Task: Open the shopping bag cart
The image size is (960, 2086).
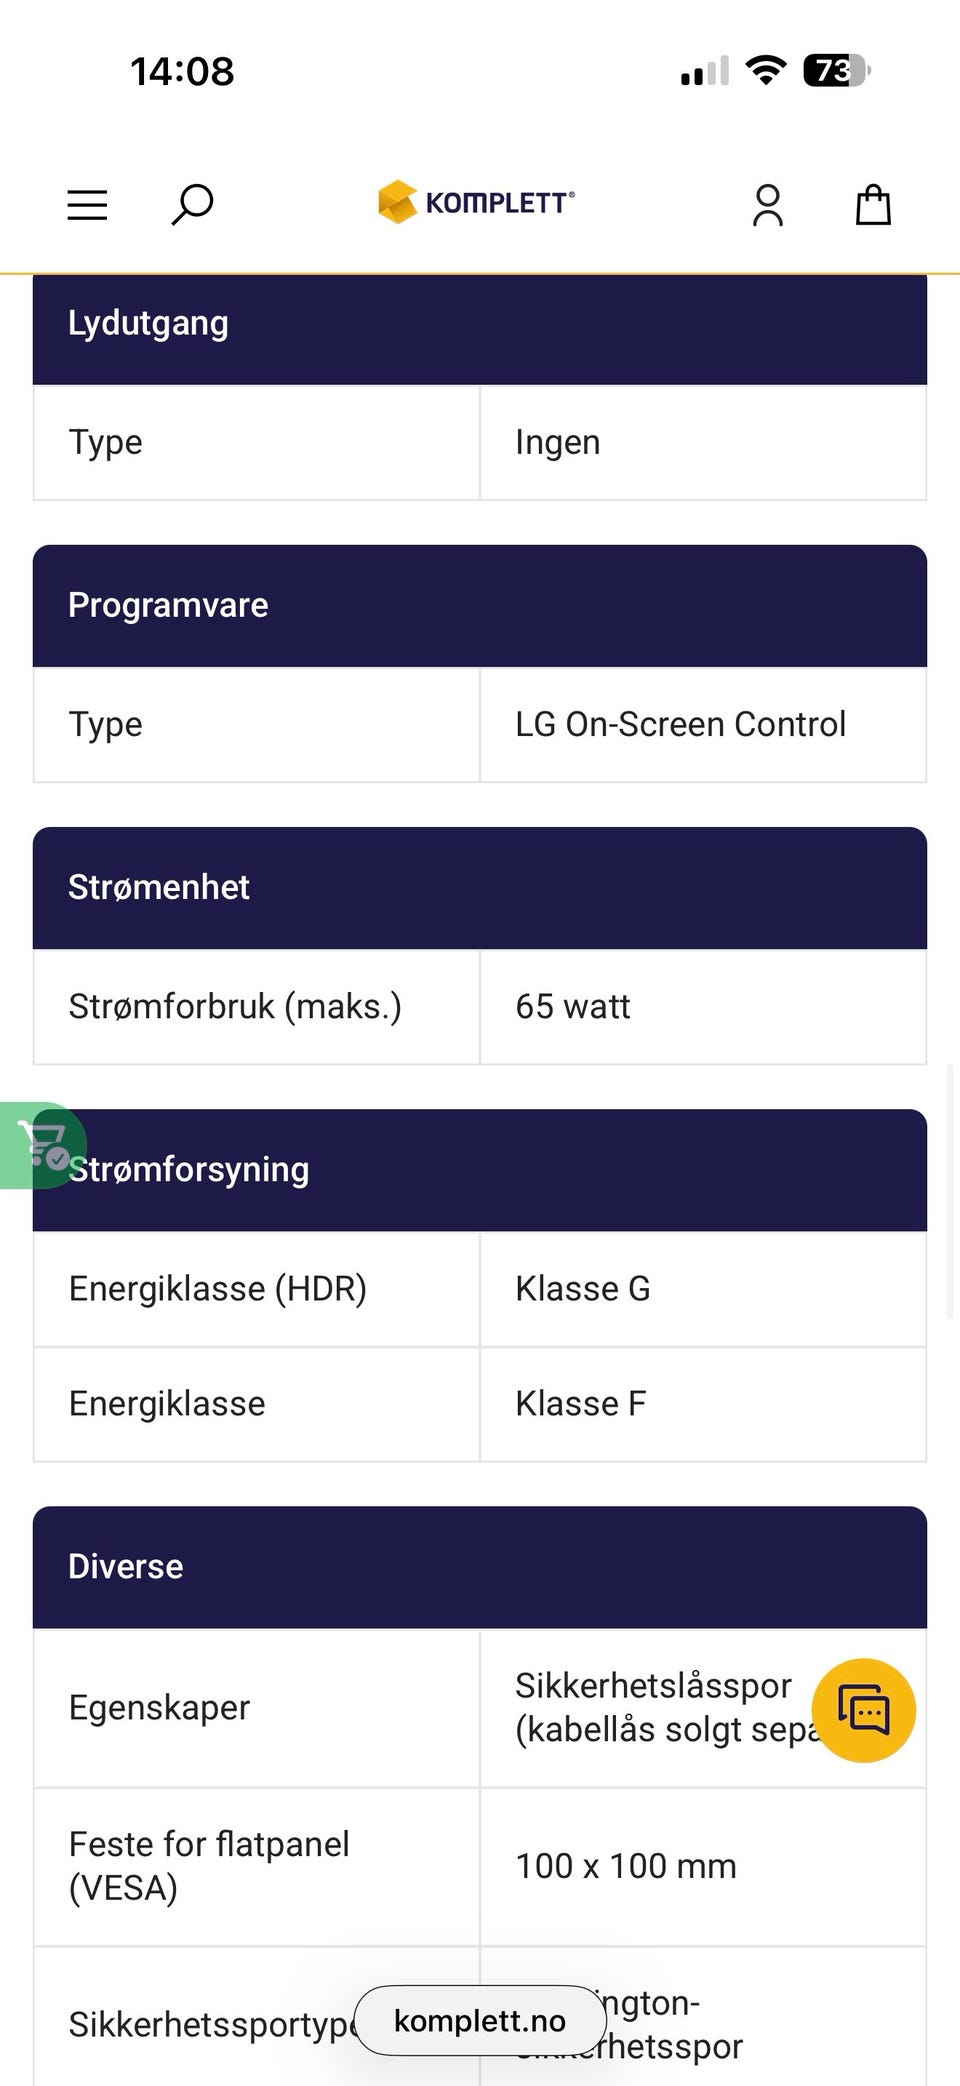Action: click(x=873, y=205)
